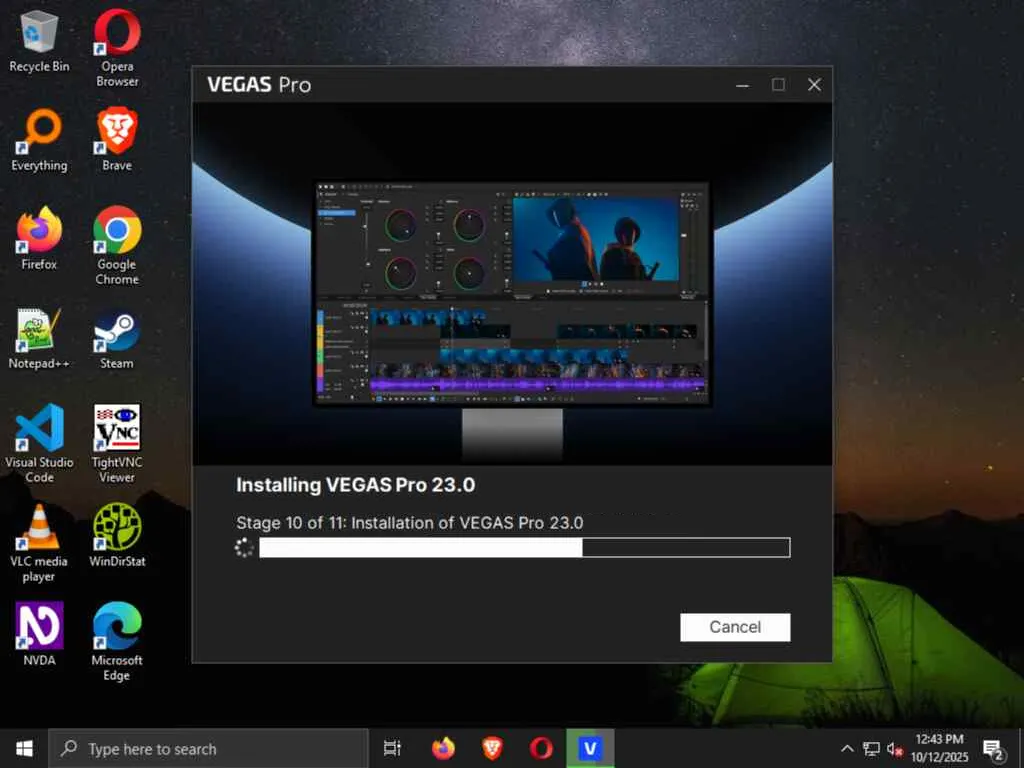1024x768 pixels.
Task: Open the Windows Start menu
Action: [24, 748]
